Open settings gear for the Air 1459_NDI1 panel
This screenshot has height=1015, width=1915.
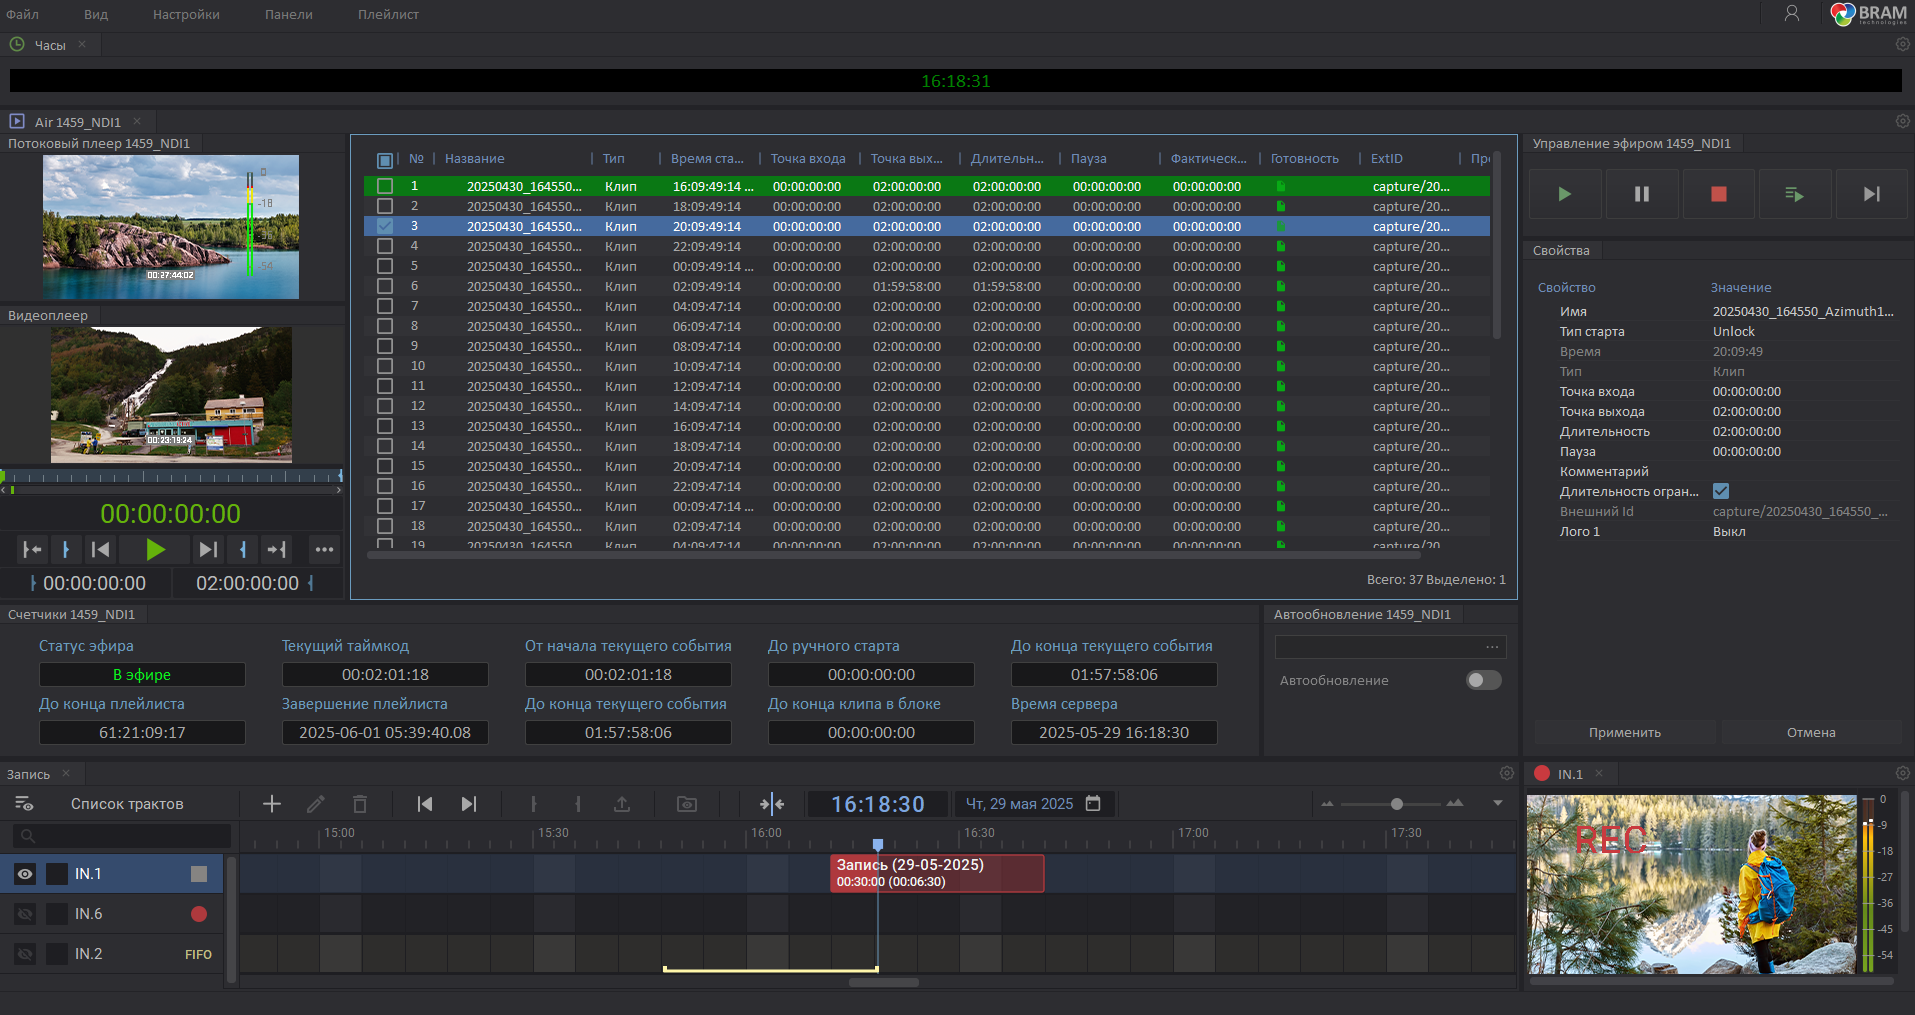[1903, 121]
